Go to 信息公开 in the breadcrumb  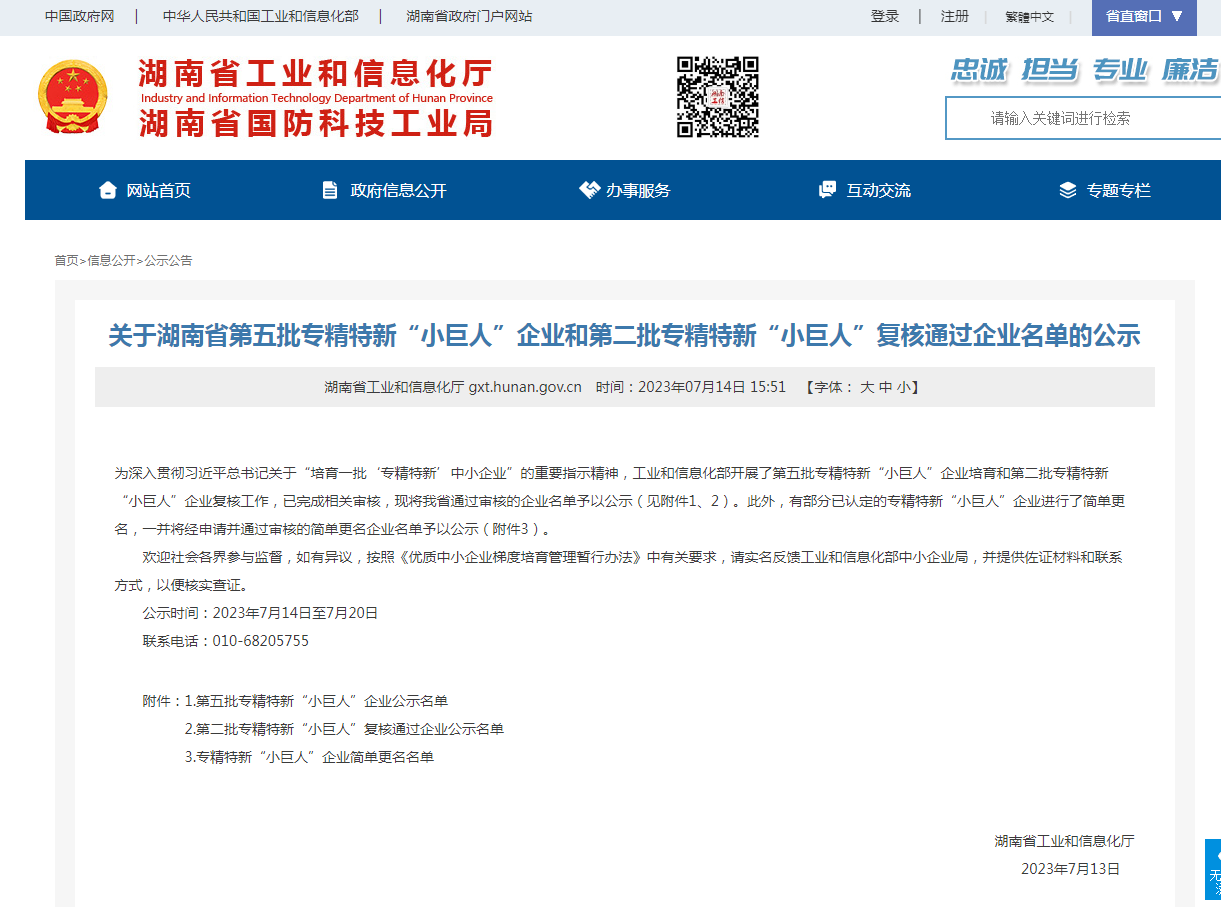click(111, 260)
